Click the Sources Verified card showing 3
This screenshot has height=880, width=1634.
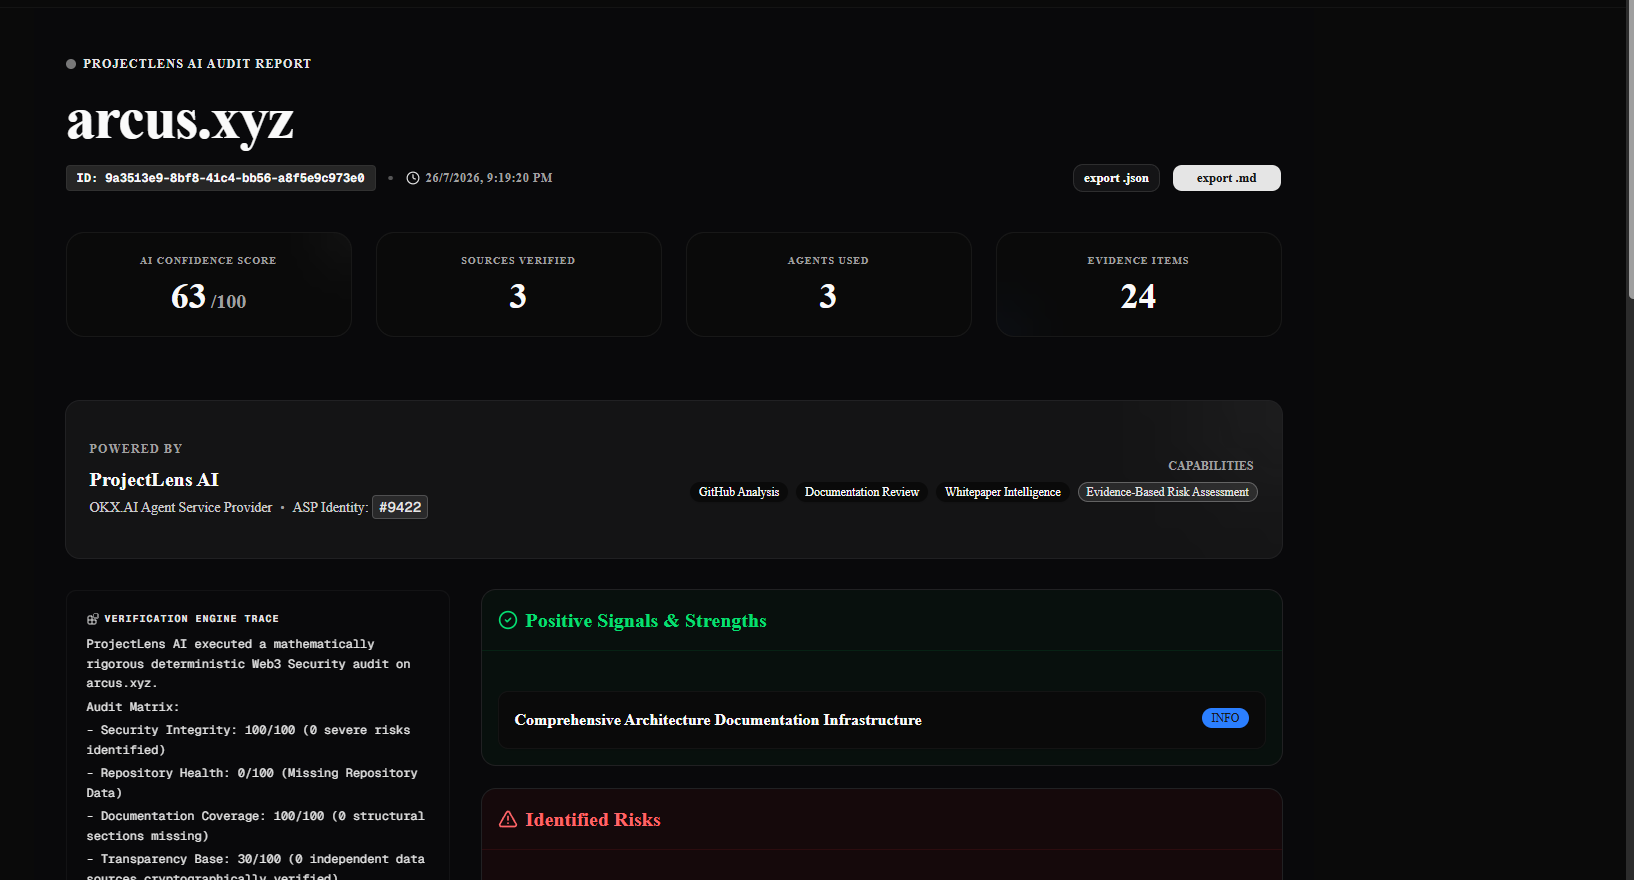coord(519,285)
